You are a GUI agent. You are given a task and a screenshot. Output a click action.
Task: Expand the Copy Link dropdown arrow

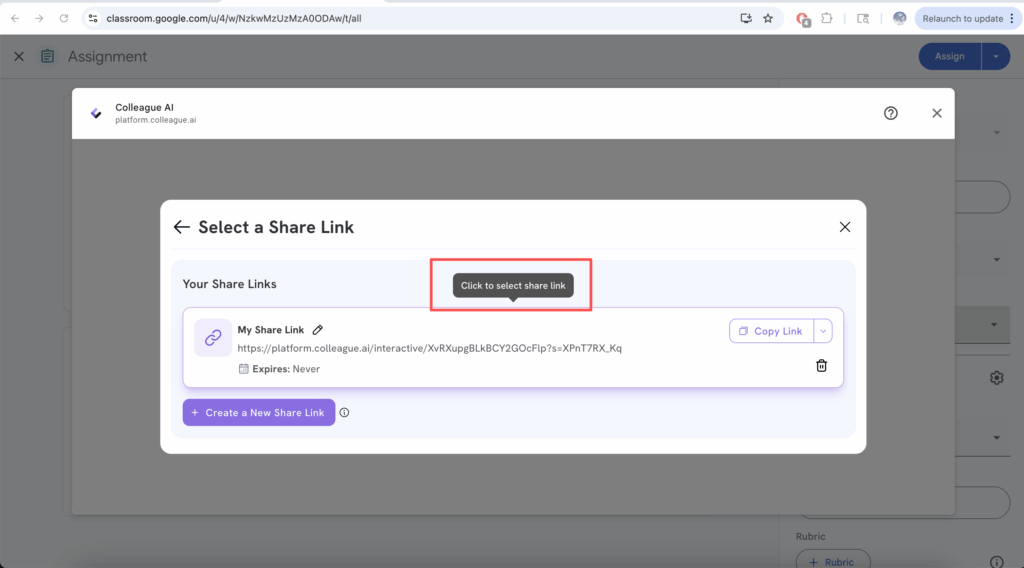(823, 331)
